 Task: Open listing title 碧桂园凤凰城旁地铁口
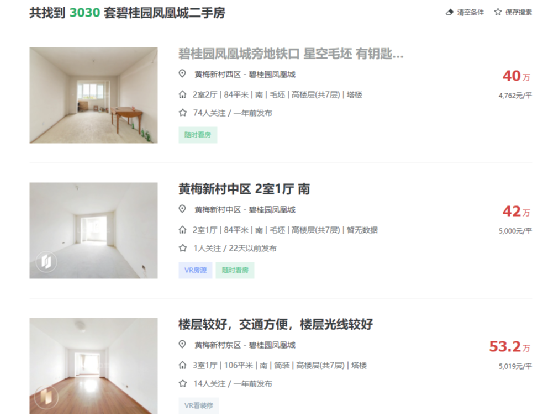(291, 54)
